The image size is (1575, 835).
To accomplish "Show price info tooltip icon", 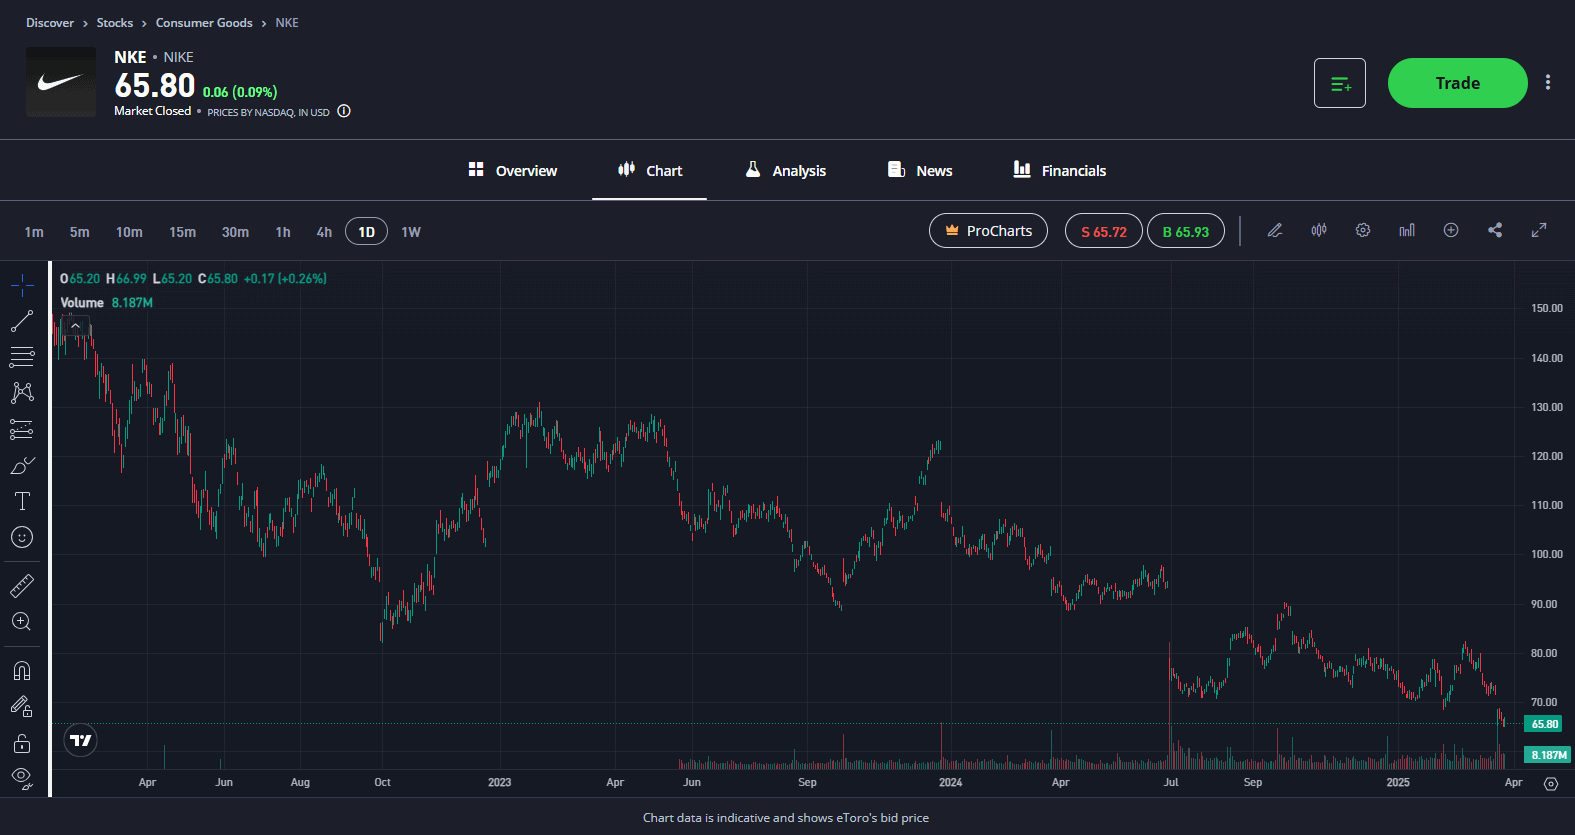I will (344, 111).
